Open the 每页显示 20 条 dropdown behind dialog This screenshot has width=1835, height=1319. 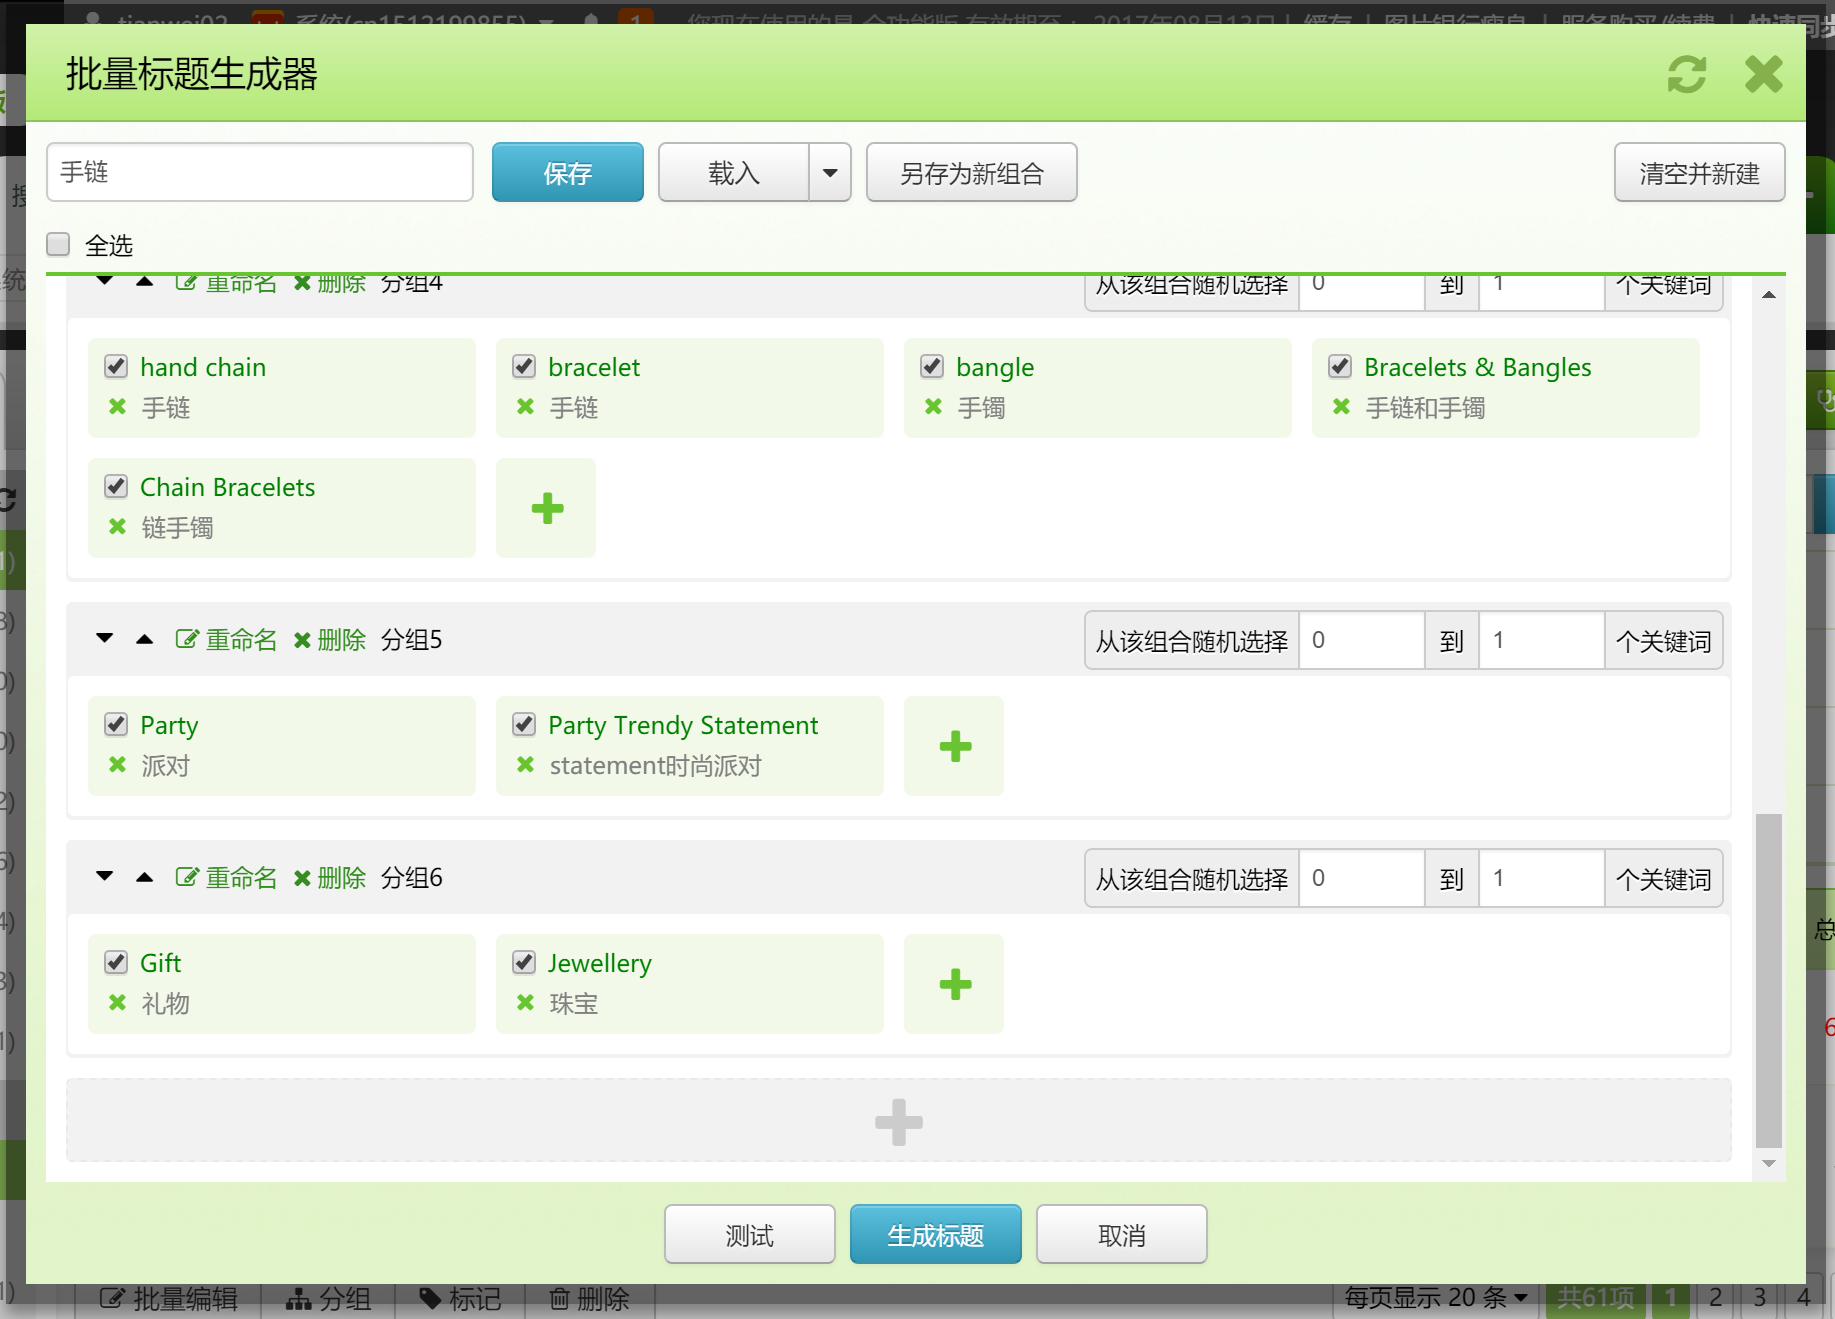(x=1436, y=1298)
